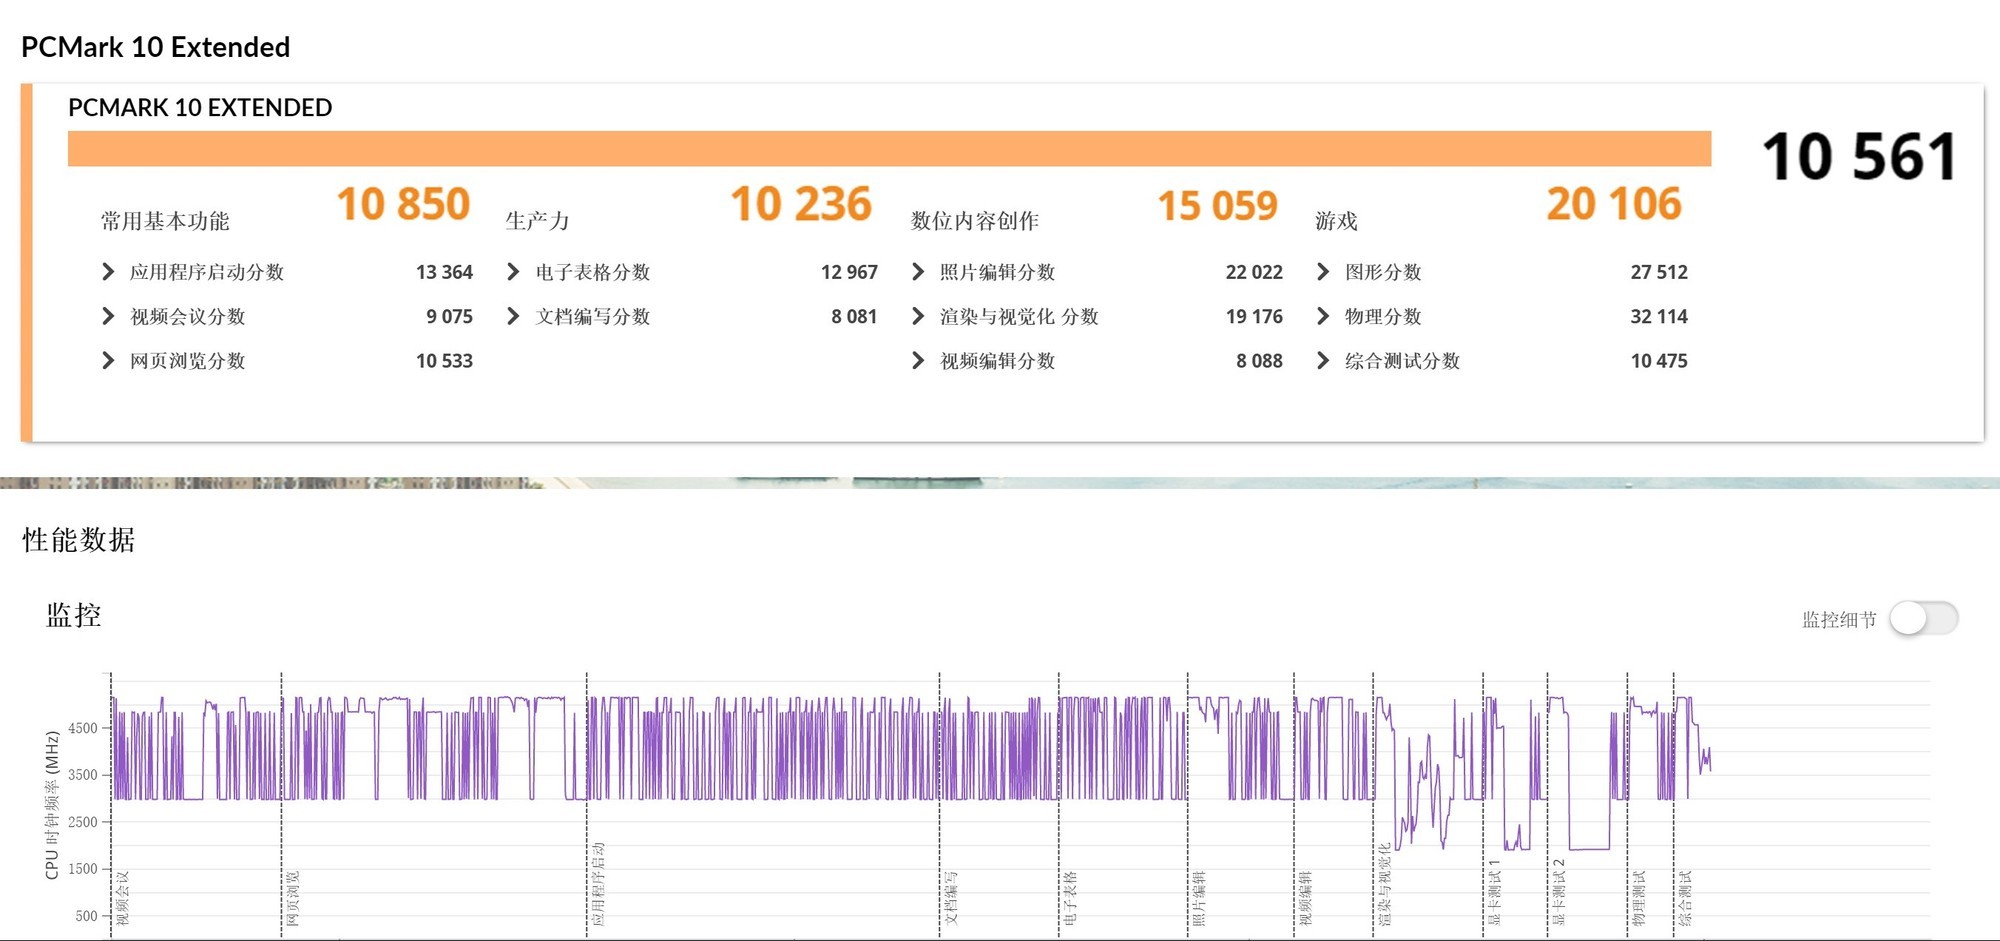Expand the 网页浏览分数 details arrow
2000x941 pixels.
pyautogui.click(x=108, y=361)
